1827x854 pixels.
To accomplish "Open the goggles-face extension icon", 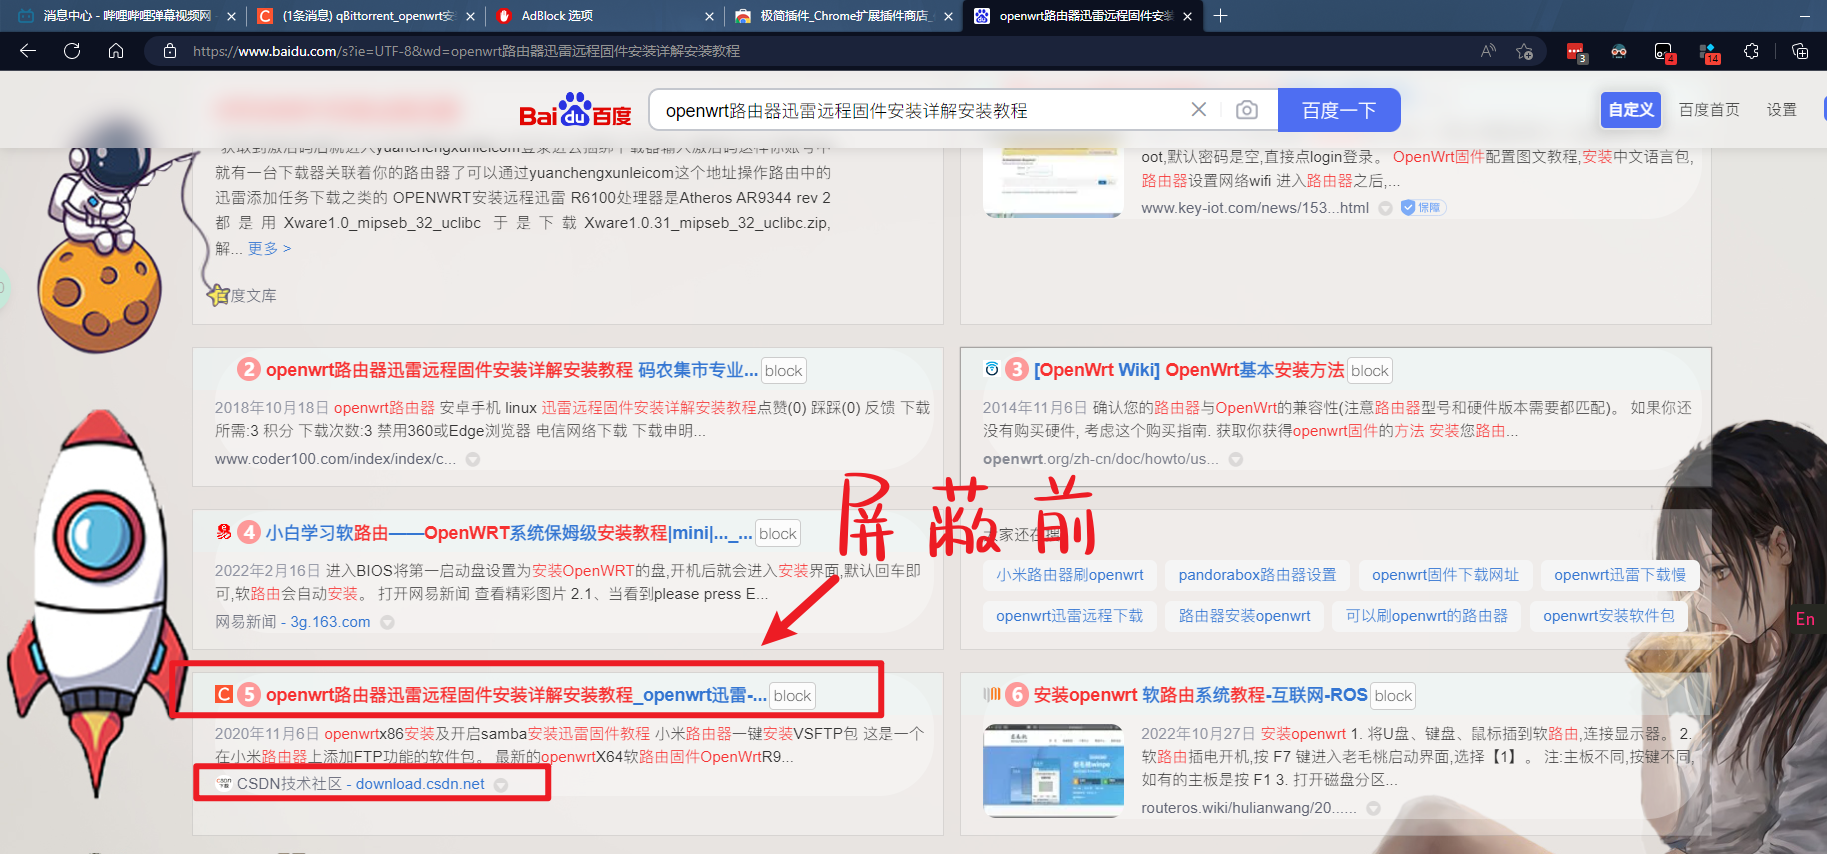I will click(x=1619, y=51).
